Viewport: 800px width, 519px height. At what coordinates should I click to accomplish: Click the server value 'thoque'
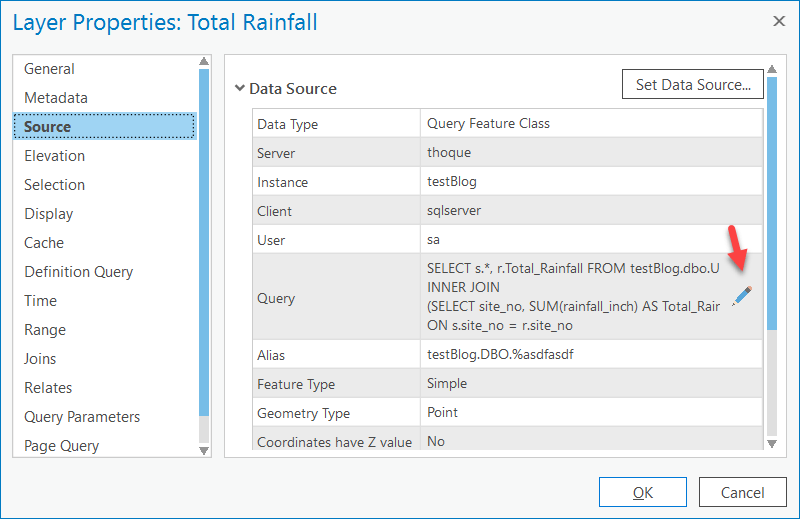tap(449, 153)
